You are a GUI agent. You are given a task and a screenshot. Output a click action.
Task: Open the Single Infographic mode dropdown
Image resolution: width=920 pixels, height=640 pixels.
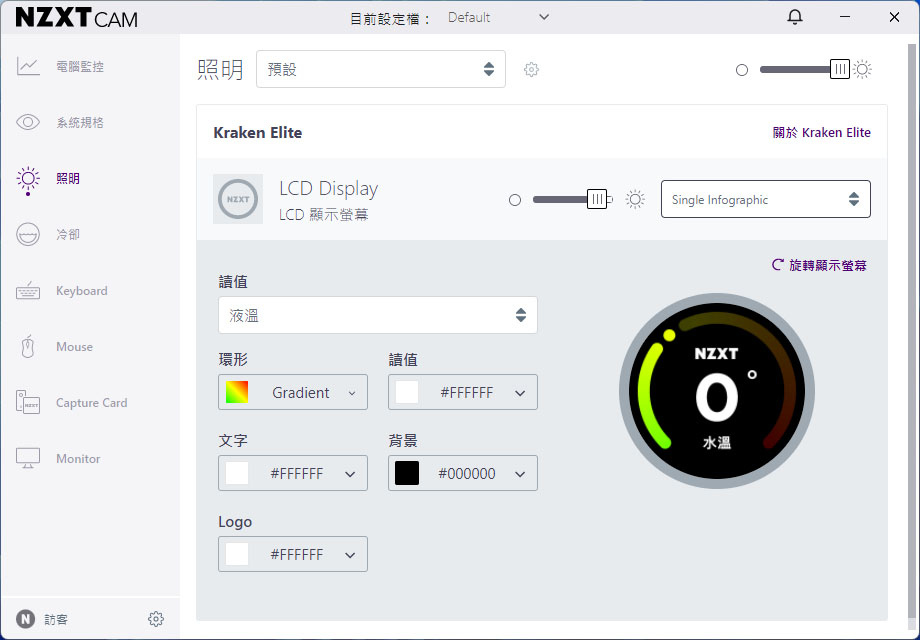[766, 199]
